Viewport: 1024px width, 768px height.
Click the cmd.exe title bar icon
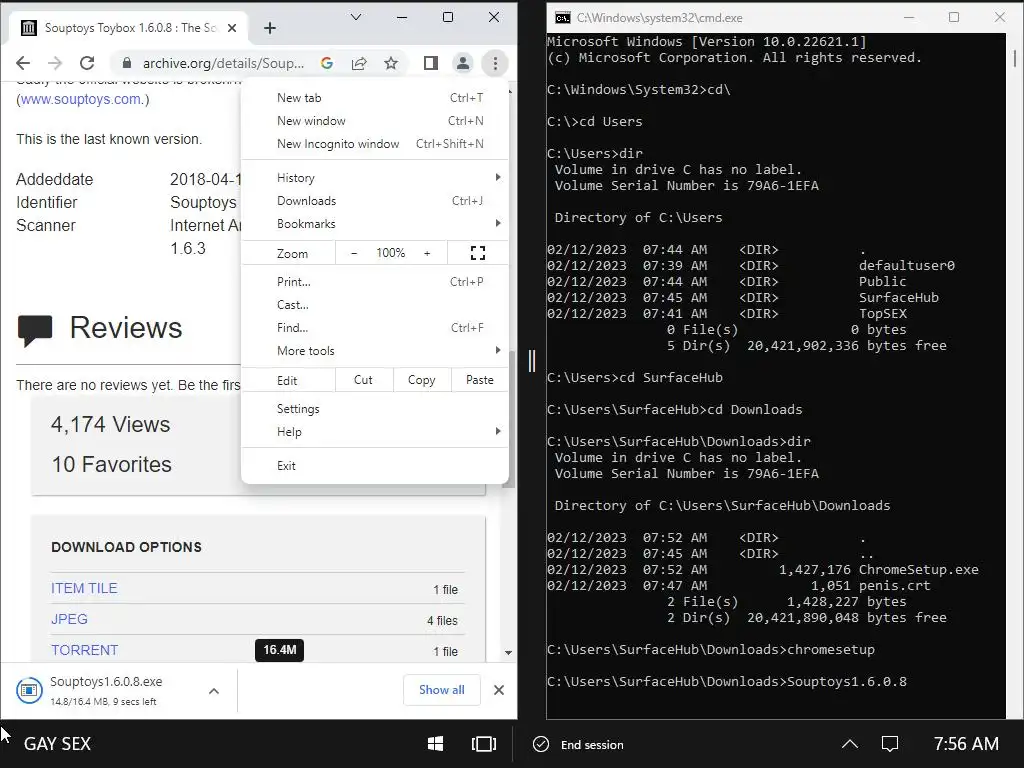(x=562, y=18)
